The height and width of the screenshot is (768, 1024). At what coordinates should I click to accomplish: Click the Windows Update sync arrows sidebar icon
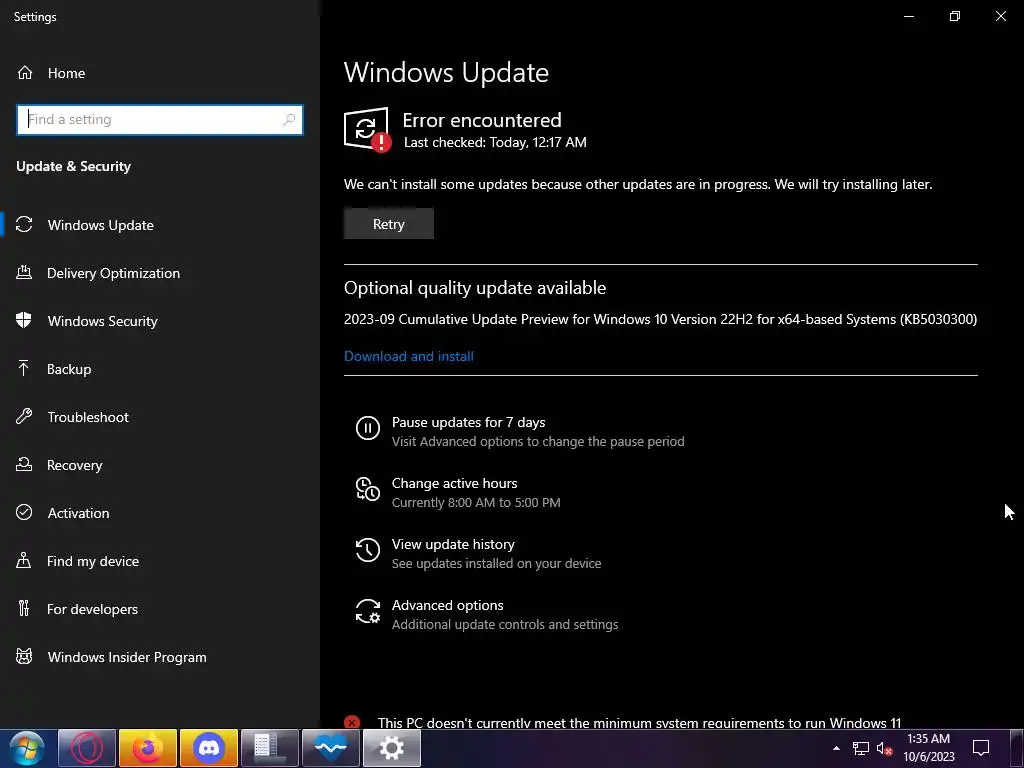(24, 225)
